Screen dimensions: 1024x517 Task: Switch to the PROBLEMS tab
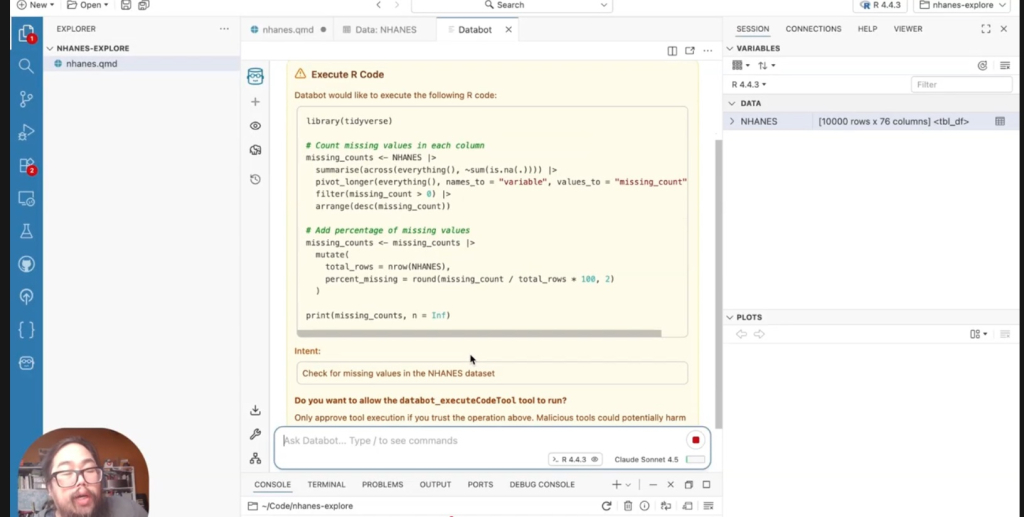pyautogui.click(x=382, y=484)
